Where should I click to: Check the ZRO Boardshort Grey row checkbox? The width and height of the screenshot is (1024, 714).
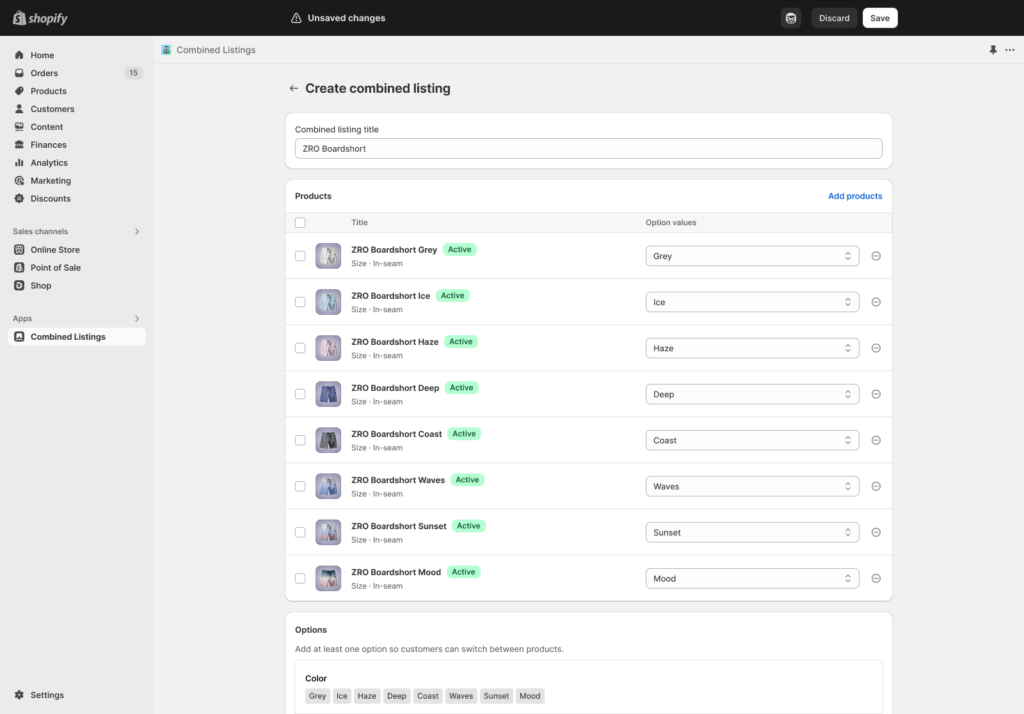[x=300, y=256]
